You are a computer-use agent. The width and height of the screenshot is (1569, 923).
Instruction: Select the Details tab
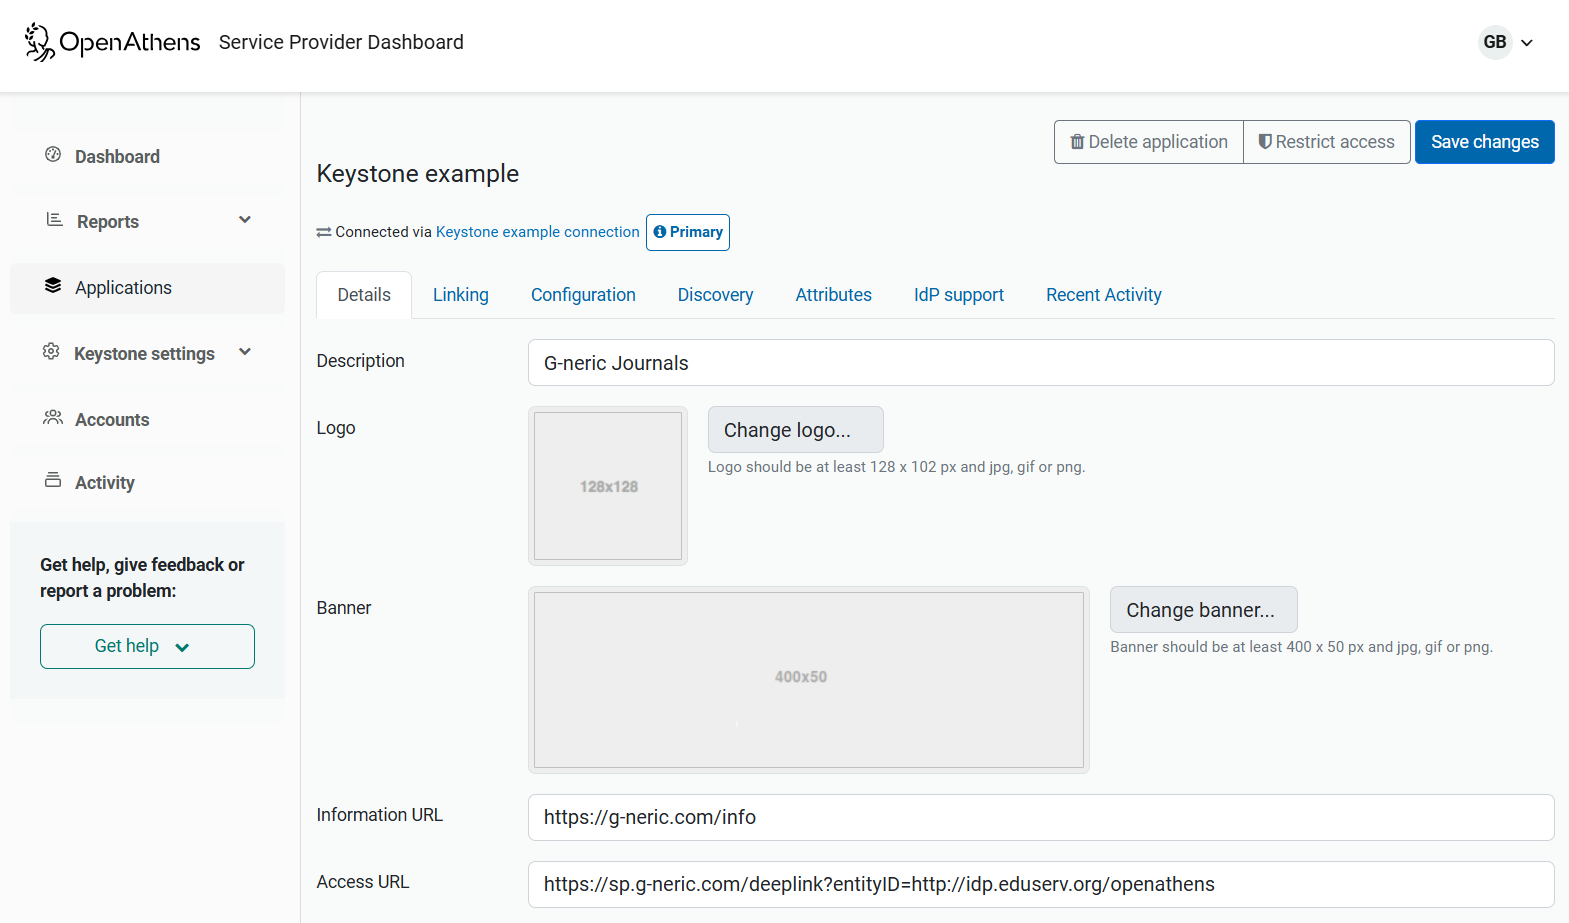coord(364,295)
